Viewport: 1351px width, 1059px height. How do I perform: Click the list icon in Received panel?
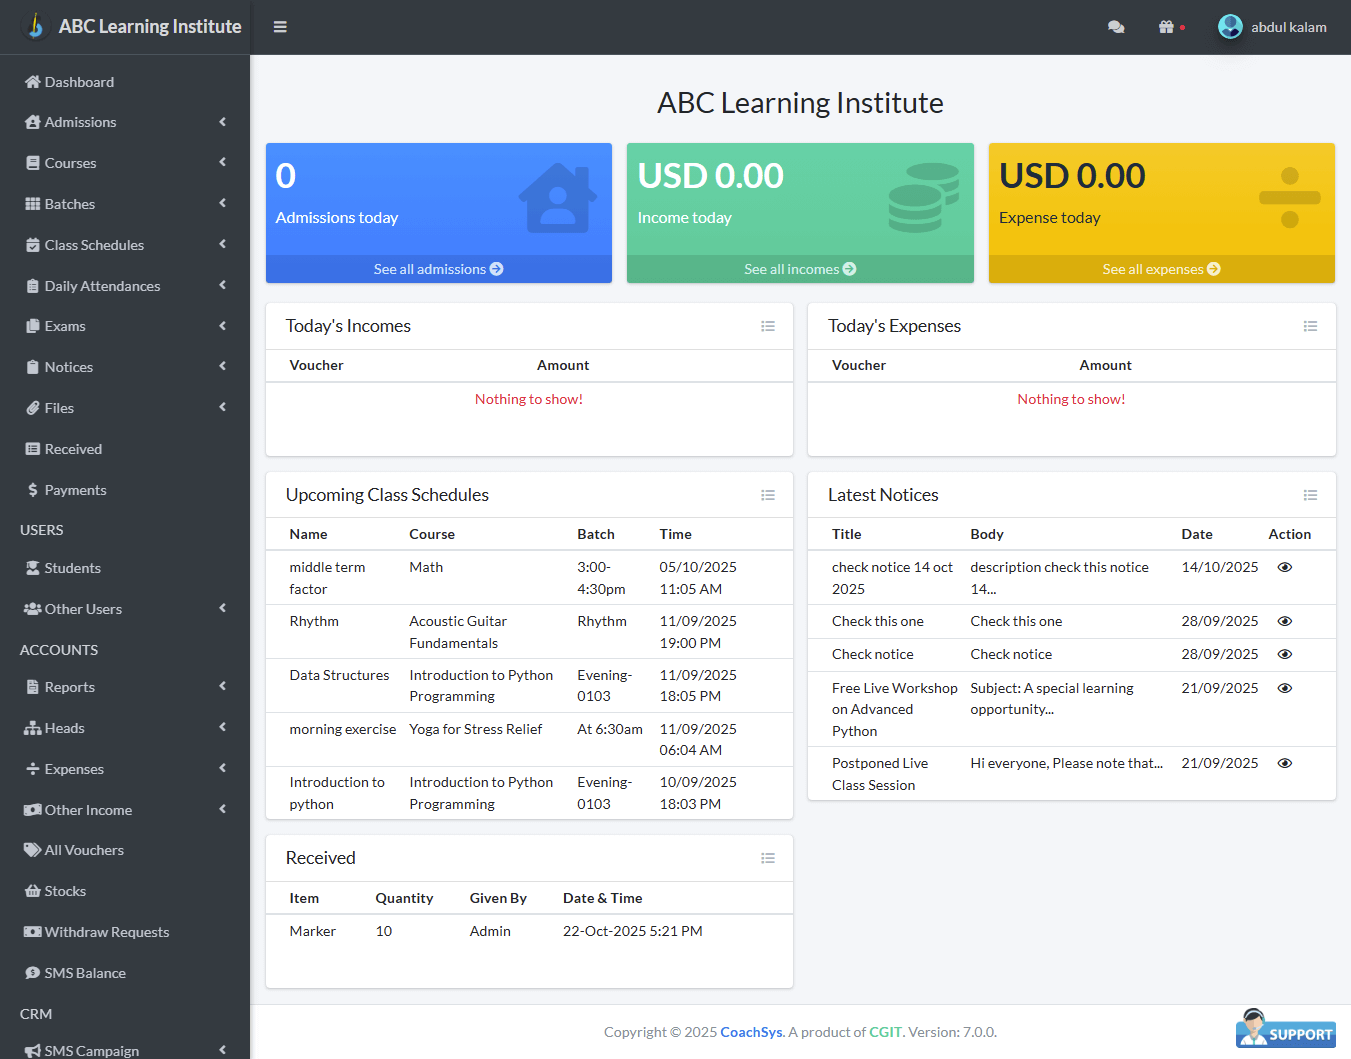[x=768, y=858]
